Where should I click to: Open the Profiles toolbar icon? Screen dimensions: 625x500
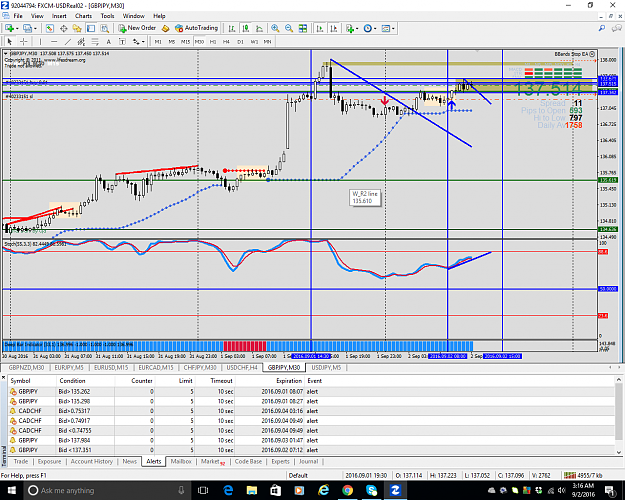point(27,28)
